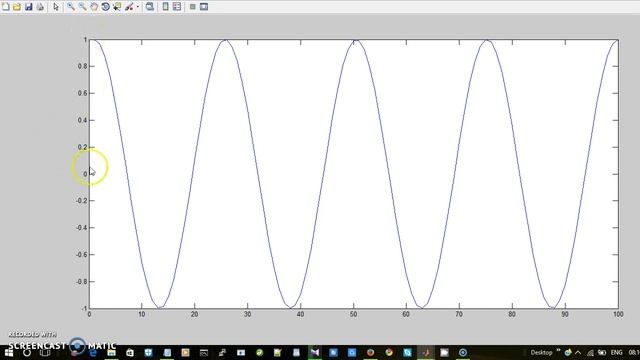640x360 pixels.
Task: Insert a legend using the toolbar icon
Action: [x=177, y=7]
